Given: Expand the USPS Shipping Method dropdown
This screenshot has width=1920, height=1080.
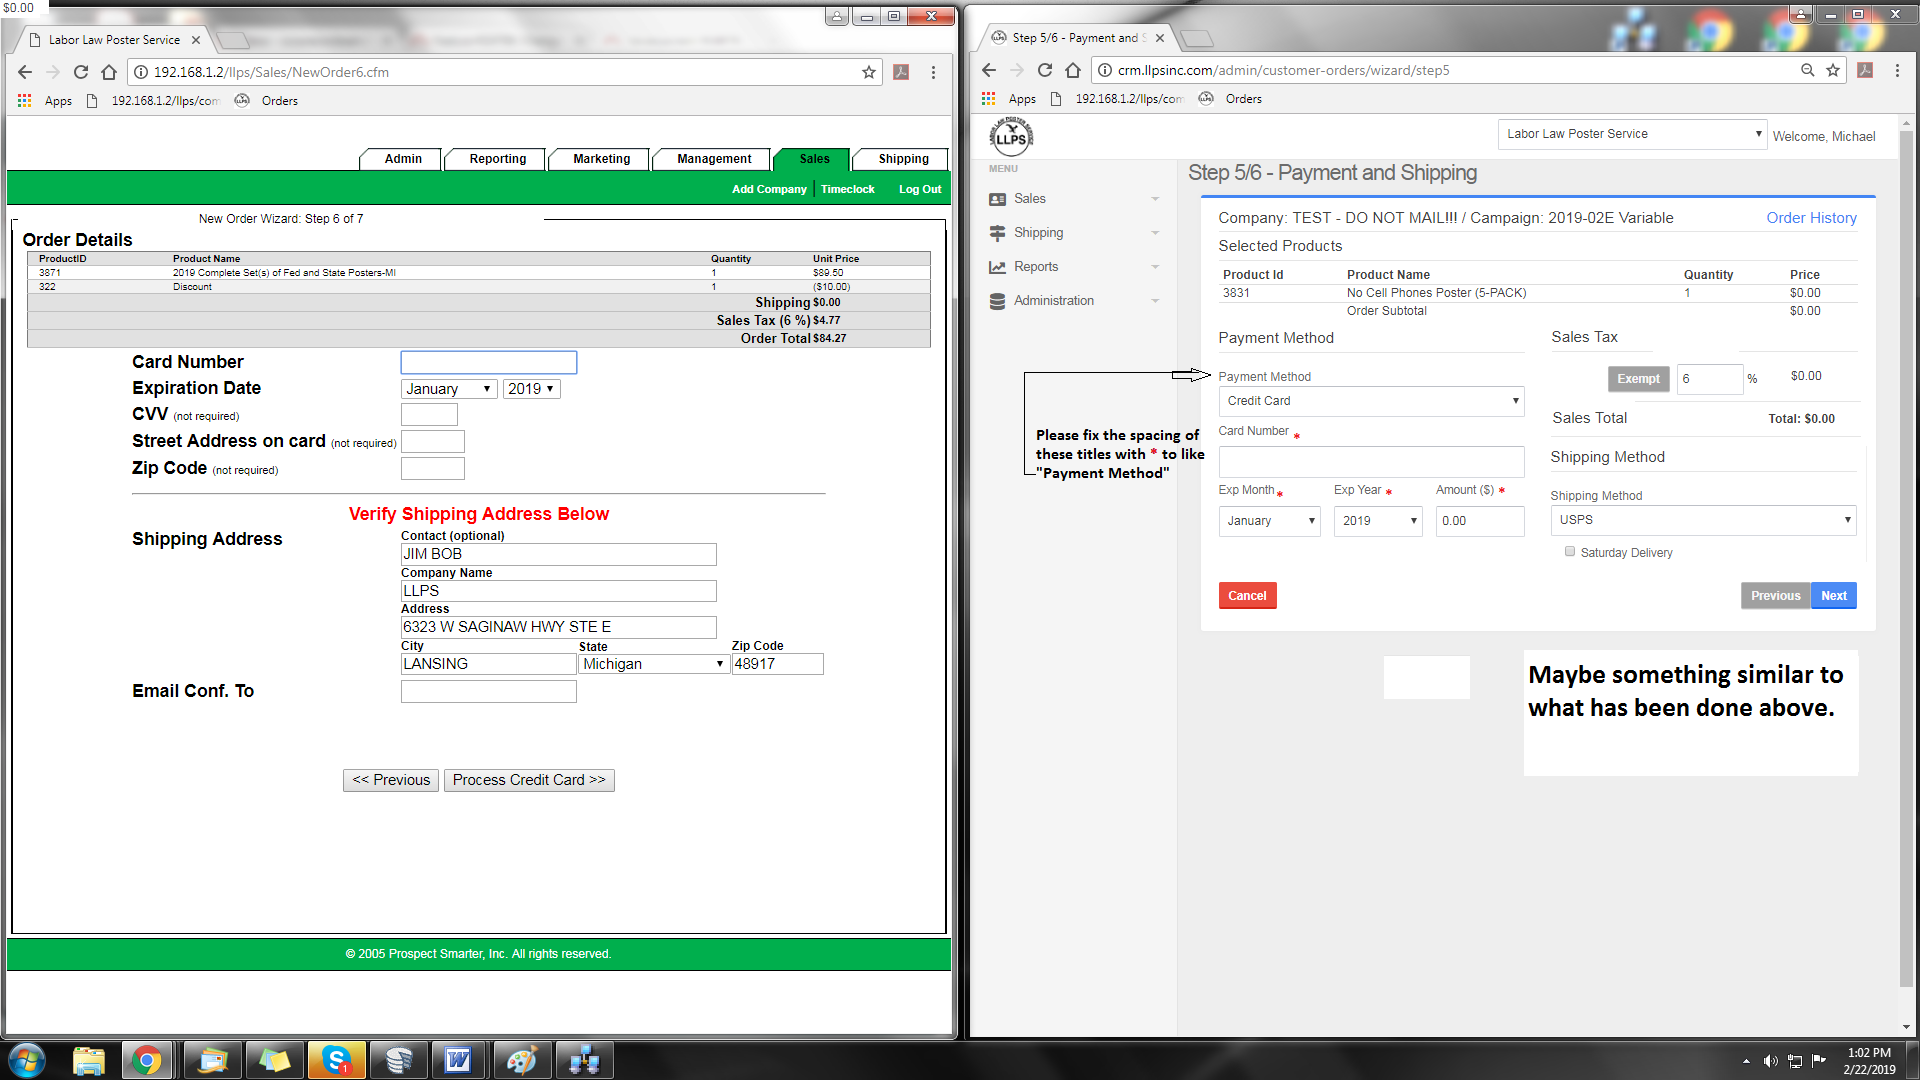Looking at the screenshot, I should click(x=1702, y=520).
